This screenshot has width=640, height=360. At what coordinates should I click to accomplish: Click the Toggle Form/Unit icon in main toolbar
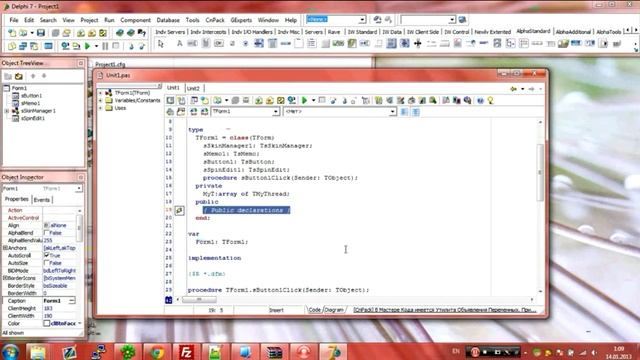34,46
